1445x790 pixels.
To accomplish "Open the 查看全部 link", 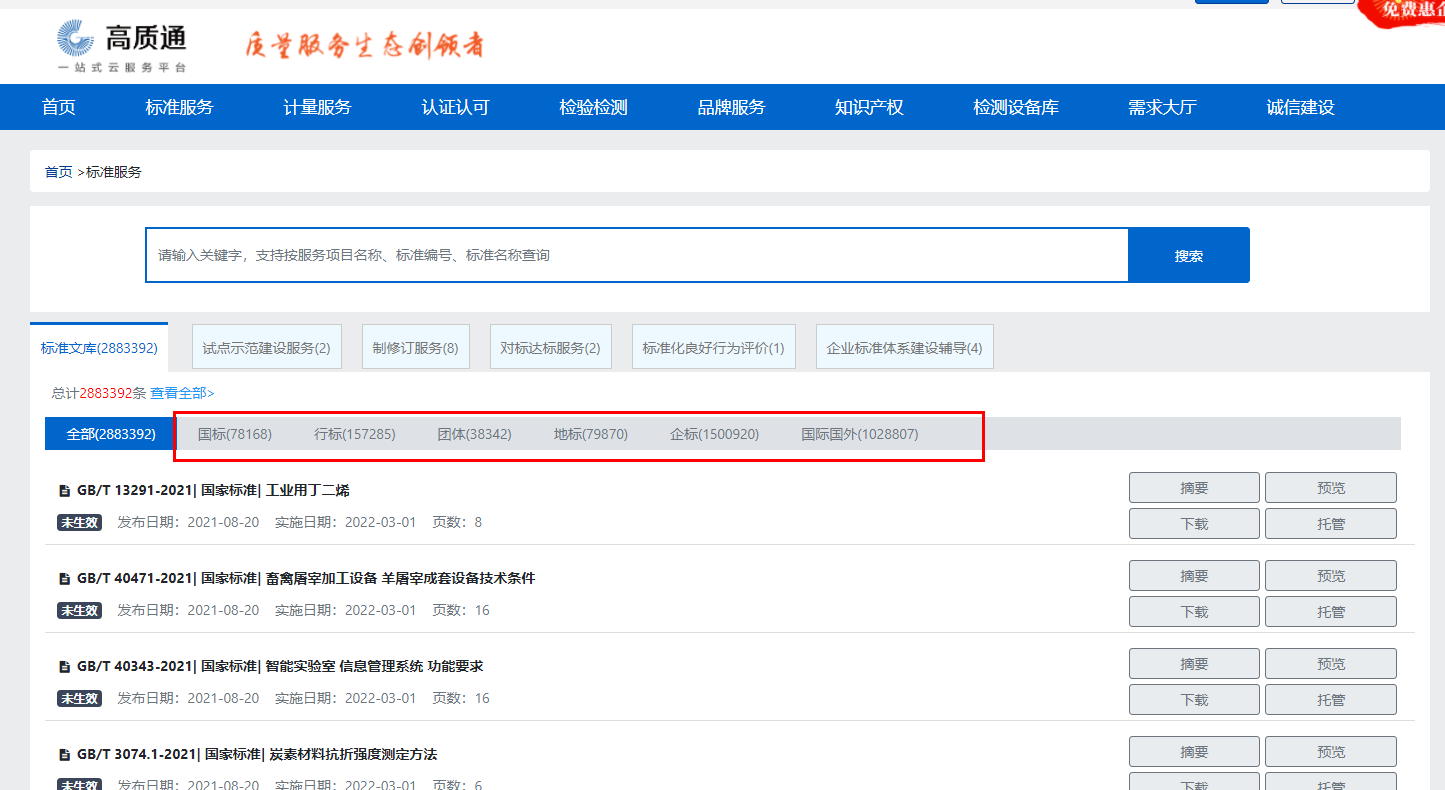I will click(183, 393).
